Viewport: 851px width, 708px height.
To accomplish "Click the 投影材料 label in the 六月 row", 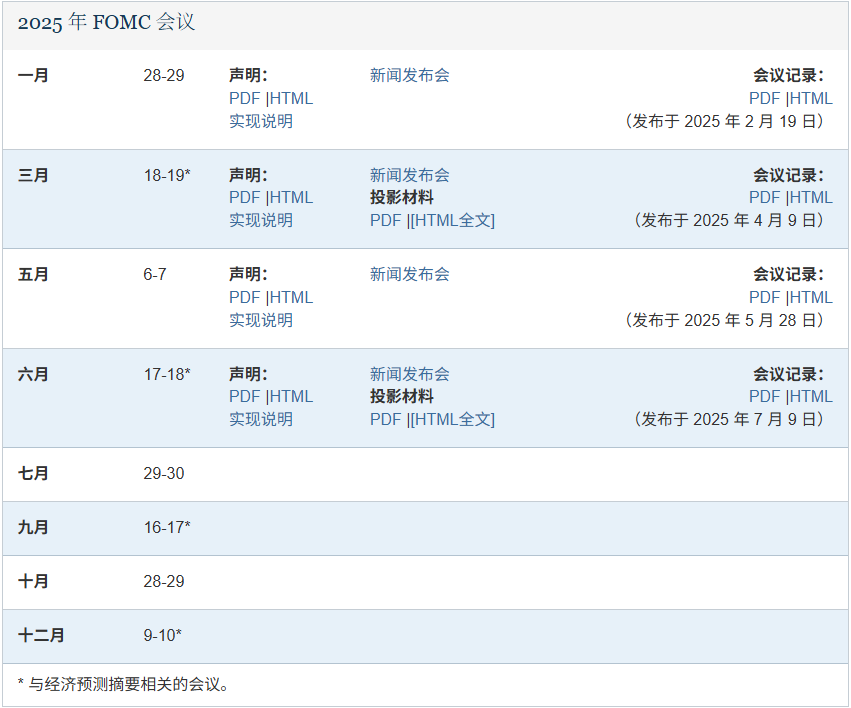I will tap(402, 397).
